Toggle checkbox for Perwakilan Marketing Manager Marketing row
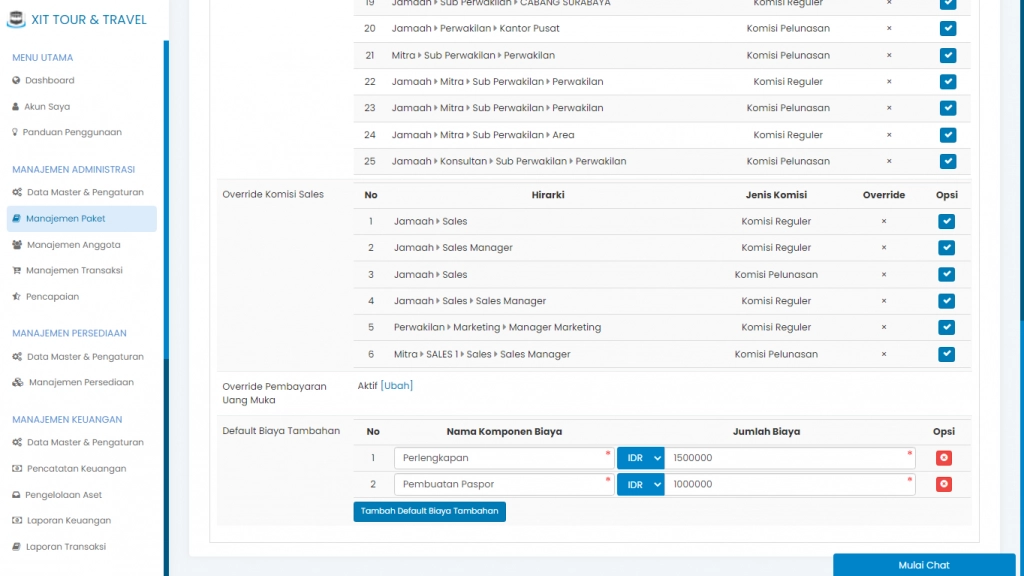Image resolution: width=1024 pixels, height=576 pixels. pos(946,327)
